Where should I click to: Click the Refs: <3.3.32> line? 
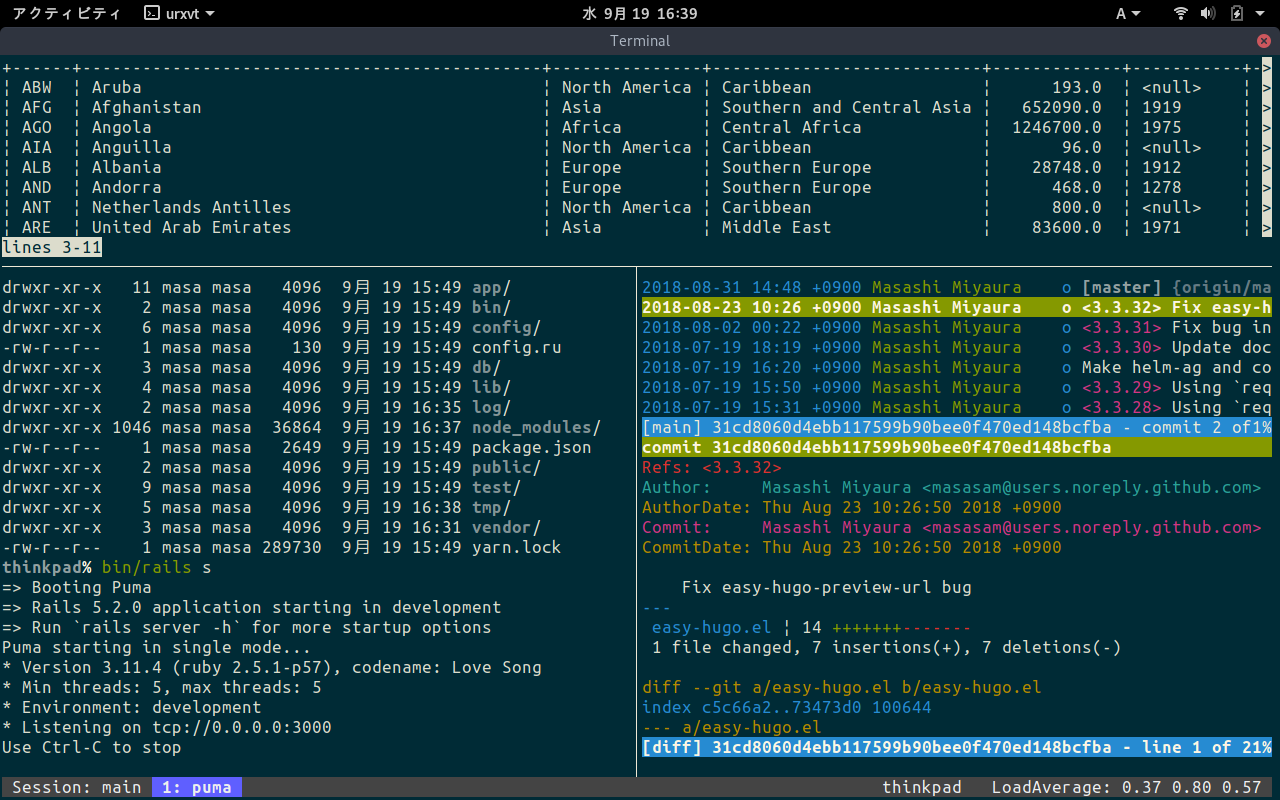(x=712, y=467)
